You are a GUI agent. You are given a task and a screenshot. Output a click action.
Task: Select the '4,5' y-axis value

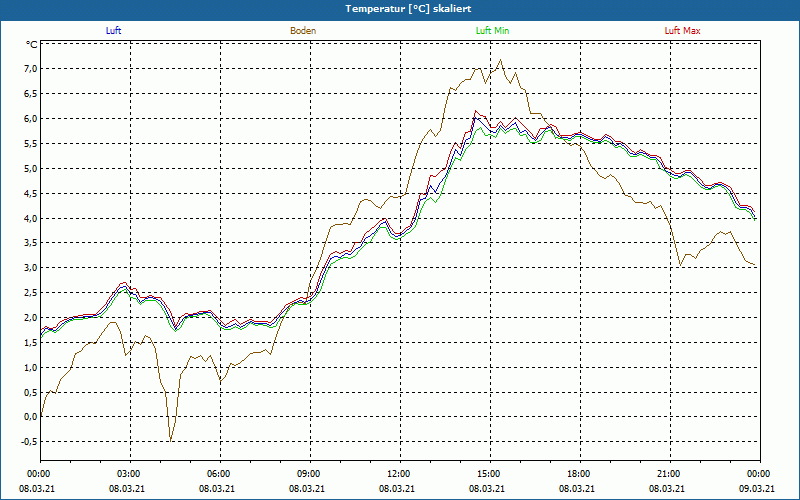click(x=31, y=193)
